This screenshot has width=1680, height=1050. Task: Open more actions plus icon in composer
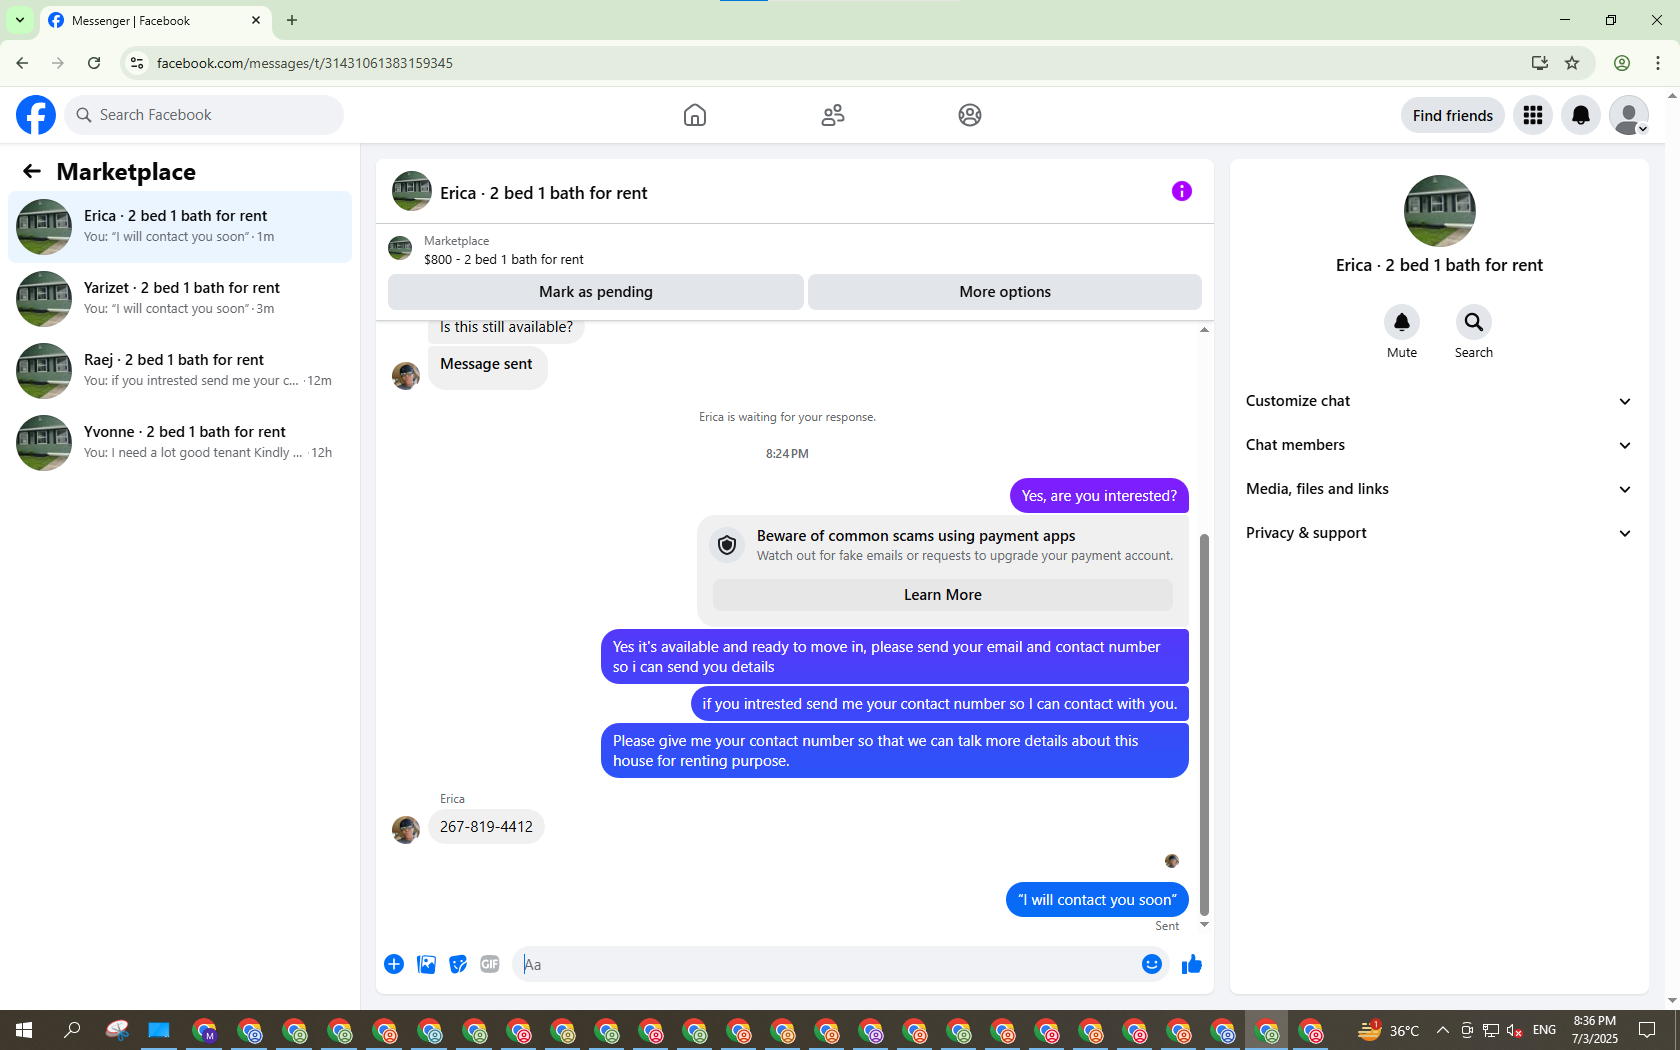(x=394, y=964)
